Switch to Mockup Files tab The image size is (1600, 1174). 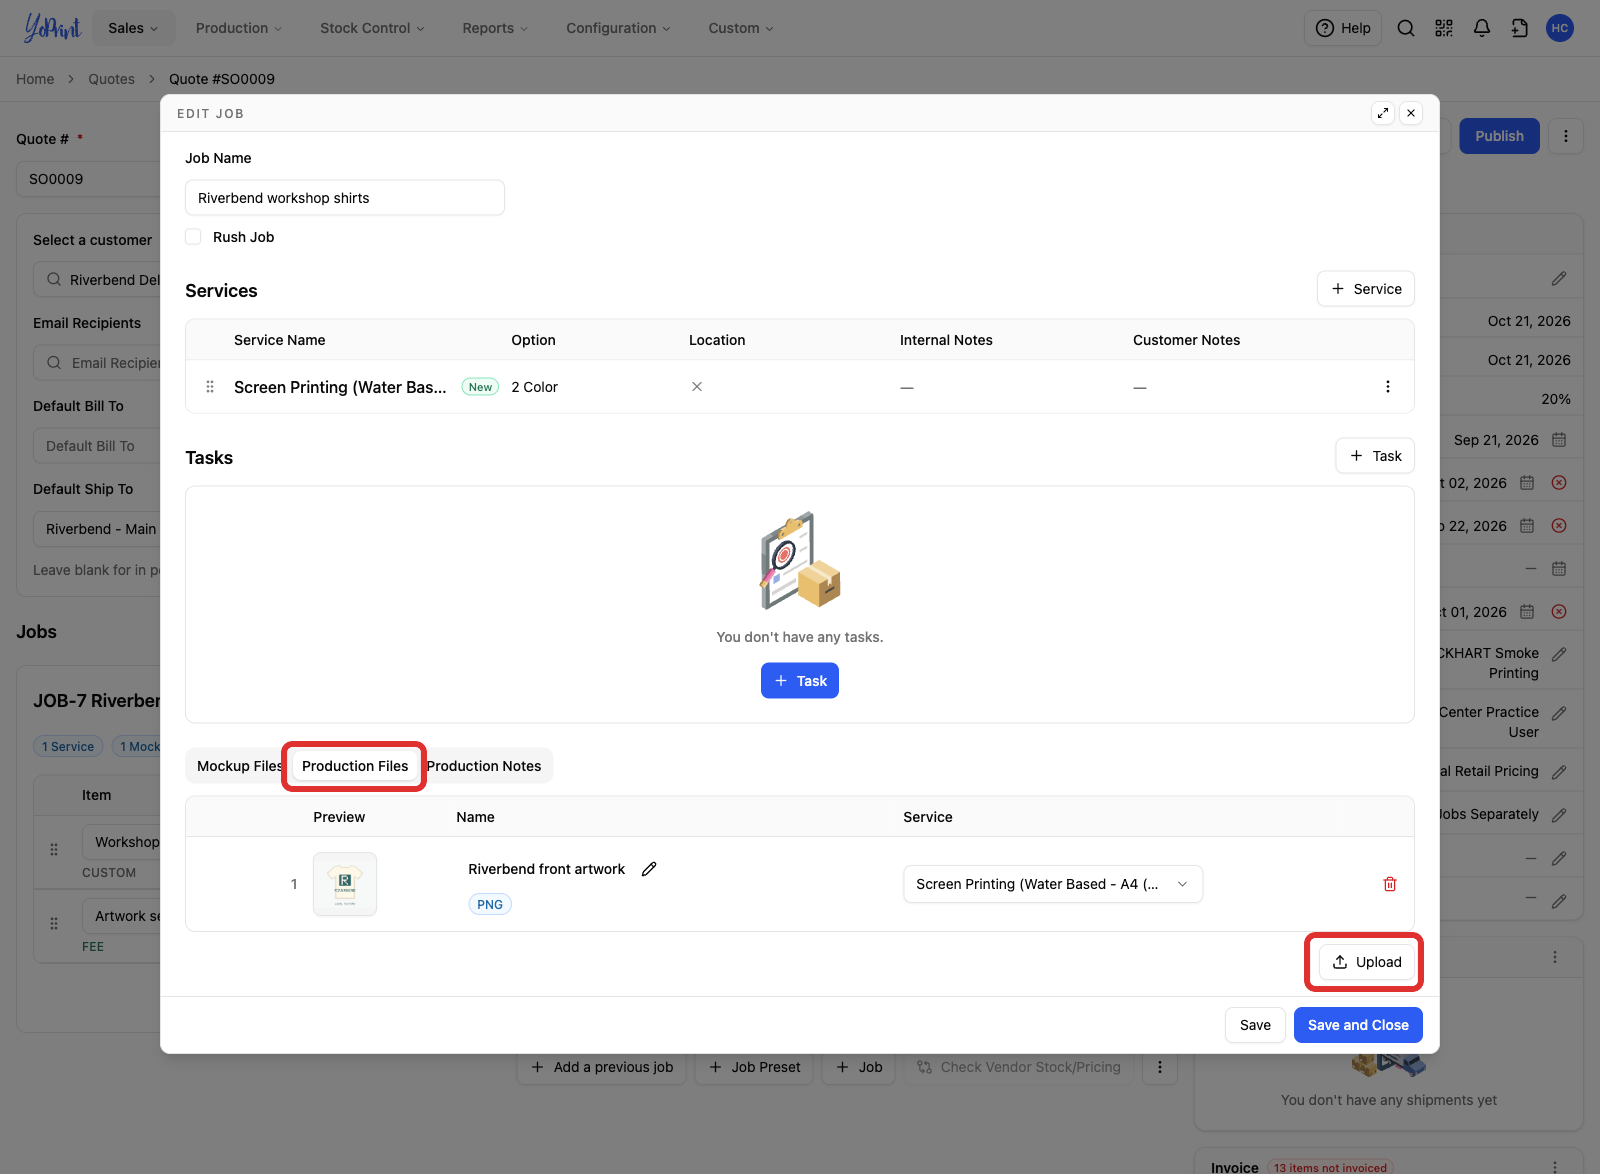tap(239, 766)
